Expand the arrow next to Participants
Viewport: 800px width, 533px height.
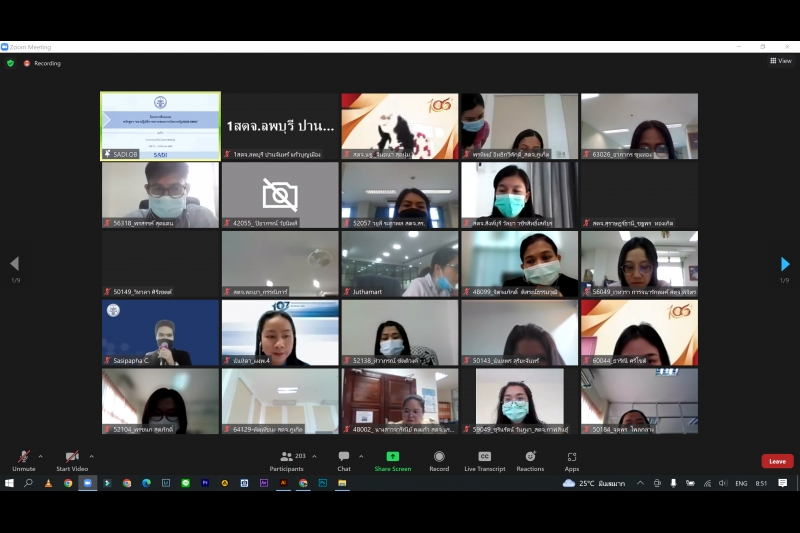[314, 456]
